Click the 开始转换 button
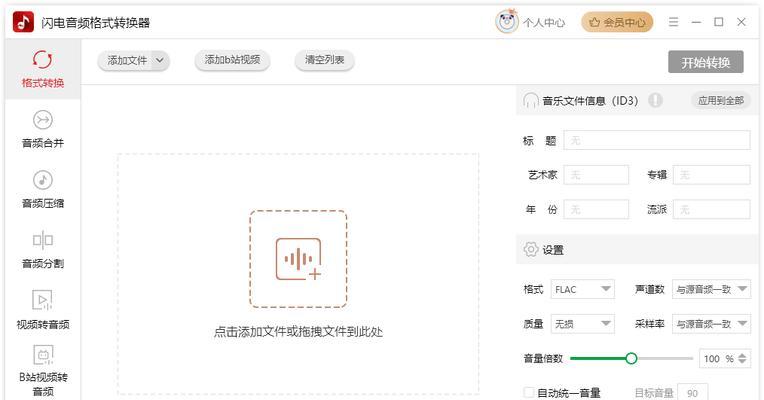Image resolution: width=764 pixels, height=400 pixels. point(706,62)
